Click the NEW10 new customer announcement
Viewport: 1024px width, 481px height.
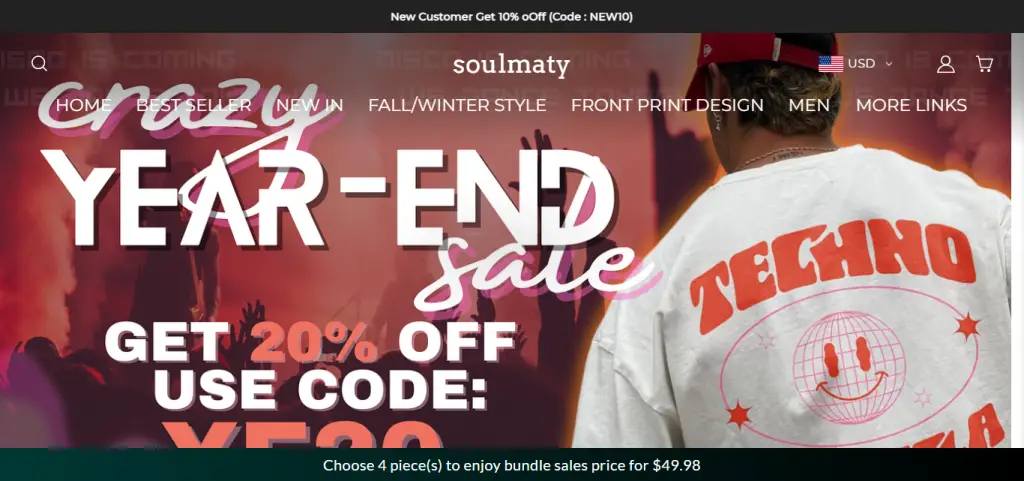tap(511, 17)
